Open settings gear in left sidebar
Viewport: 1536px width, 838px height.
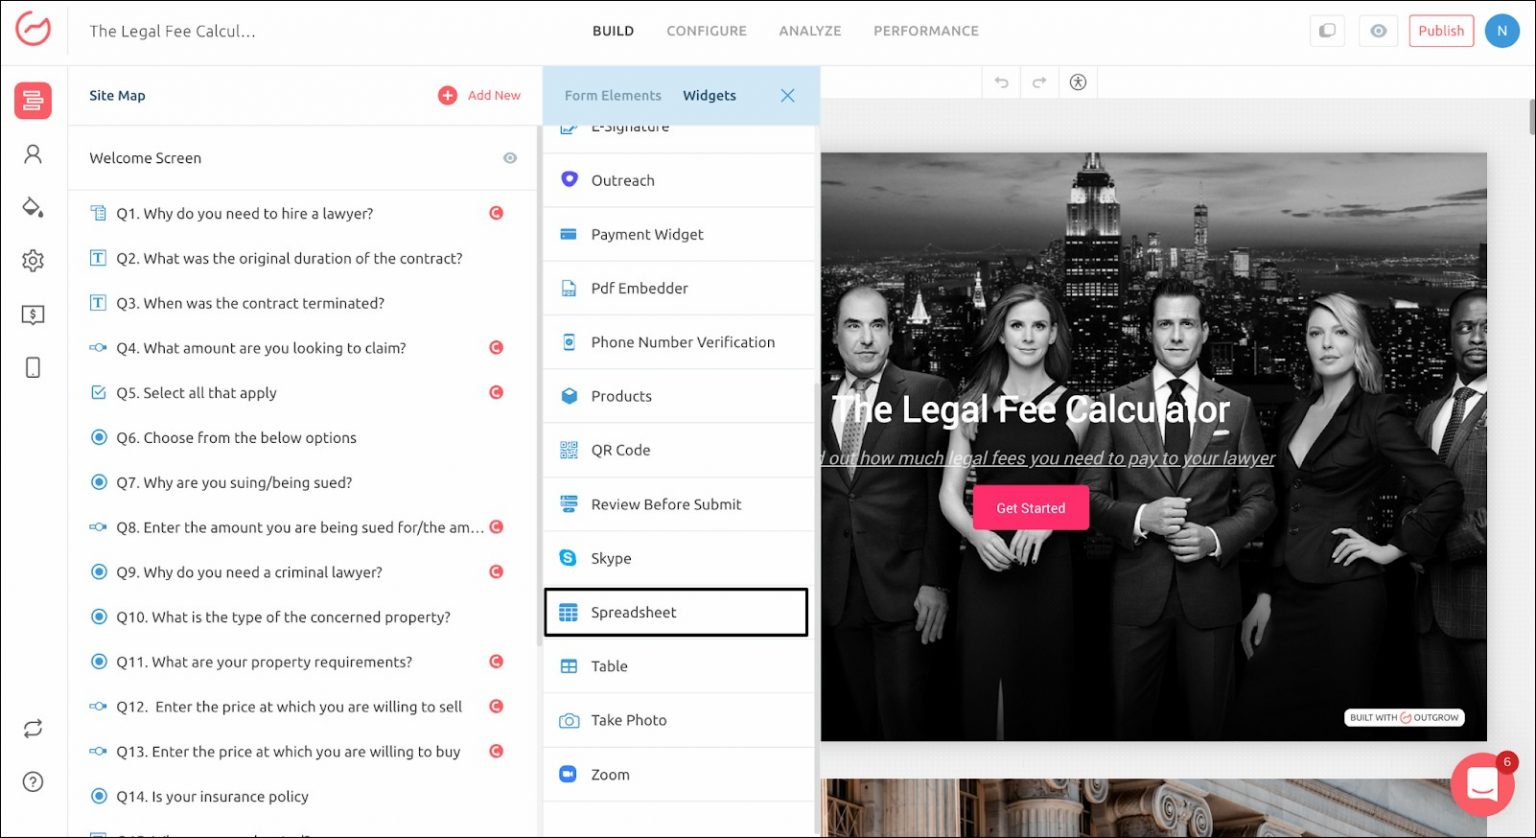(x=33, y=261)
